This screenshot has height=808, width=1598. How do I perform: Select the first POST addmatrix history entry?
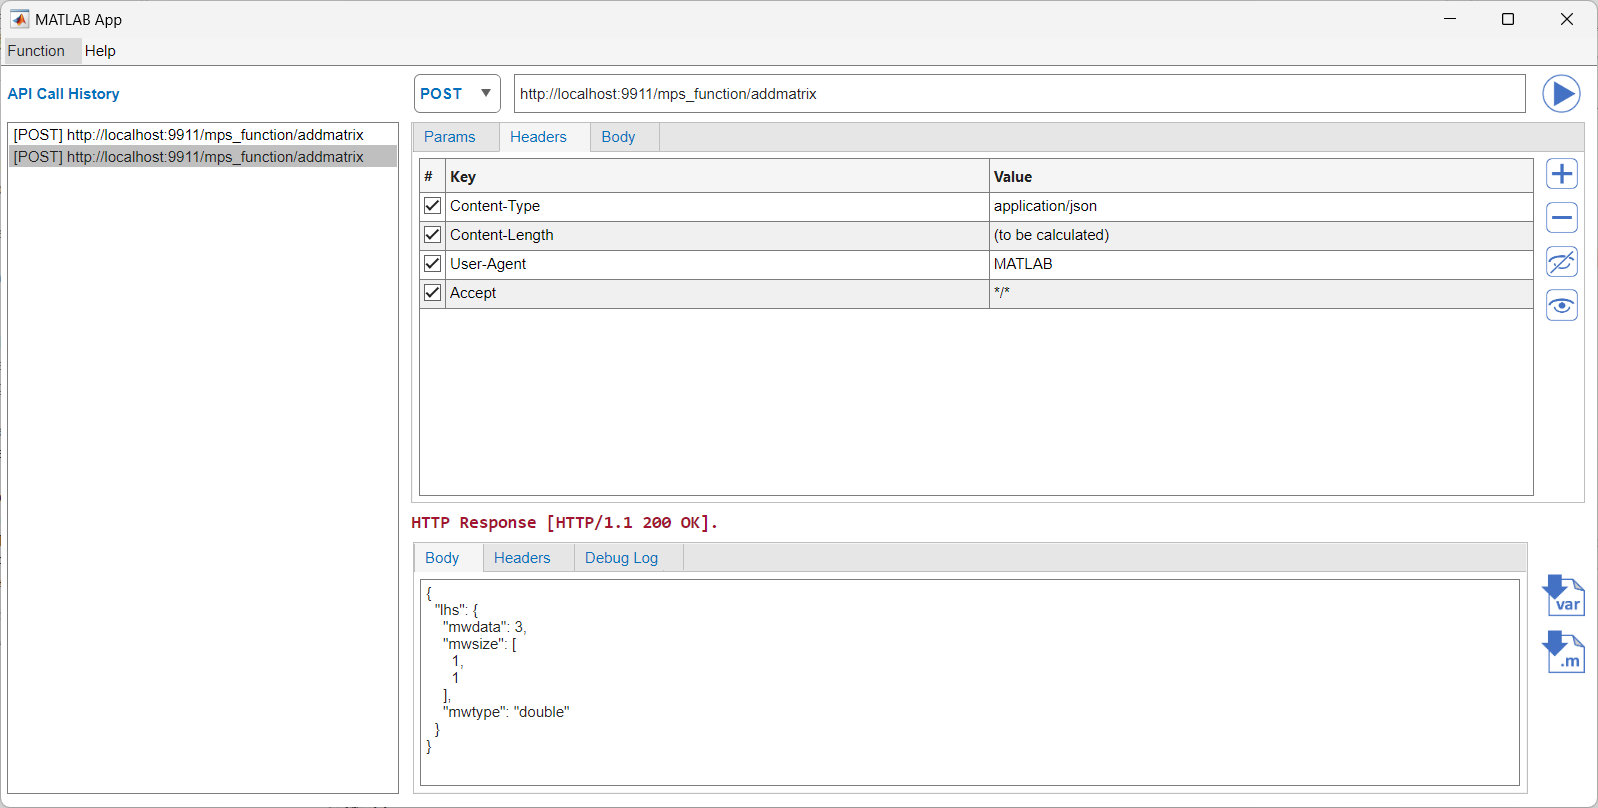(x=202, y=135)
